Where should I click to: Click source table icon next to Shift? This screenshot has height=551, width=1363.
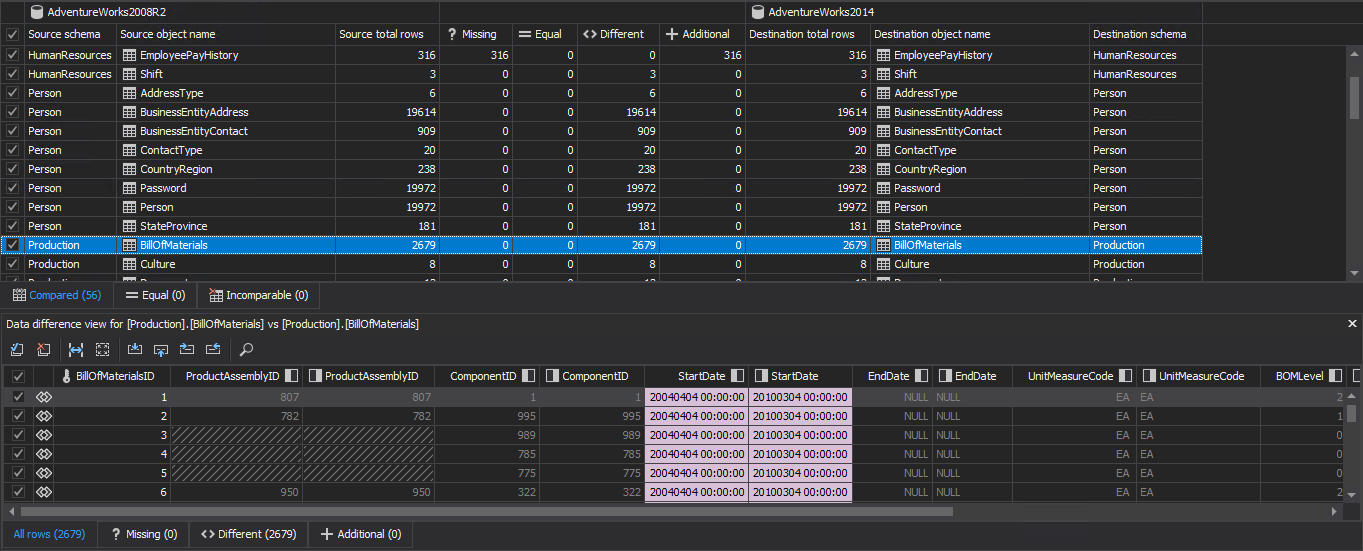tap(129, 74)
